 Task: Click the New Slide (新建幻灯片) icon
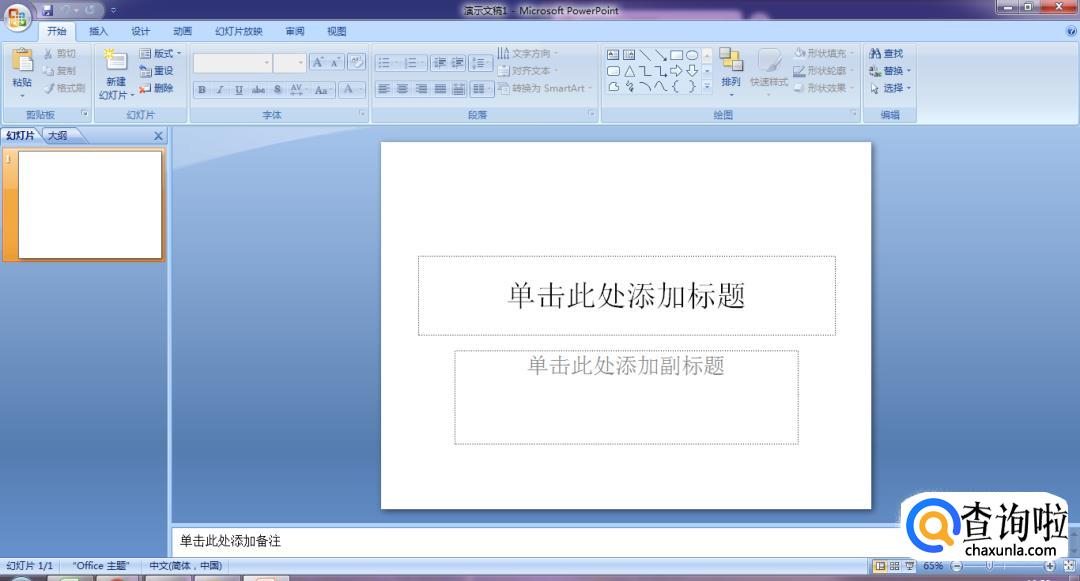(x=115, y=60)
